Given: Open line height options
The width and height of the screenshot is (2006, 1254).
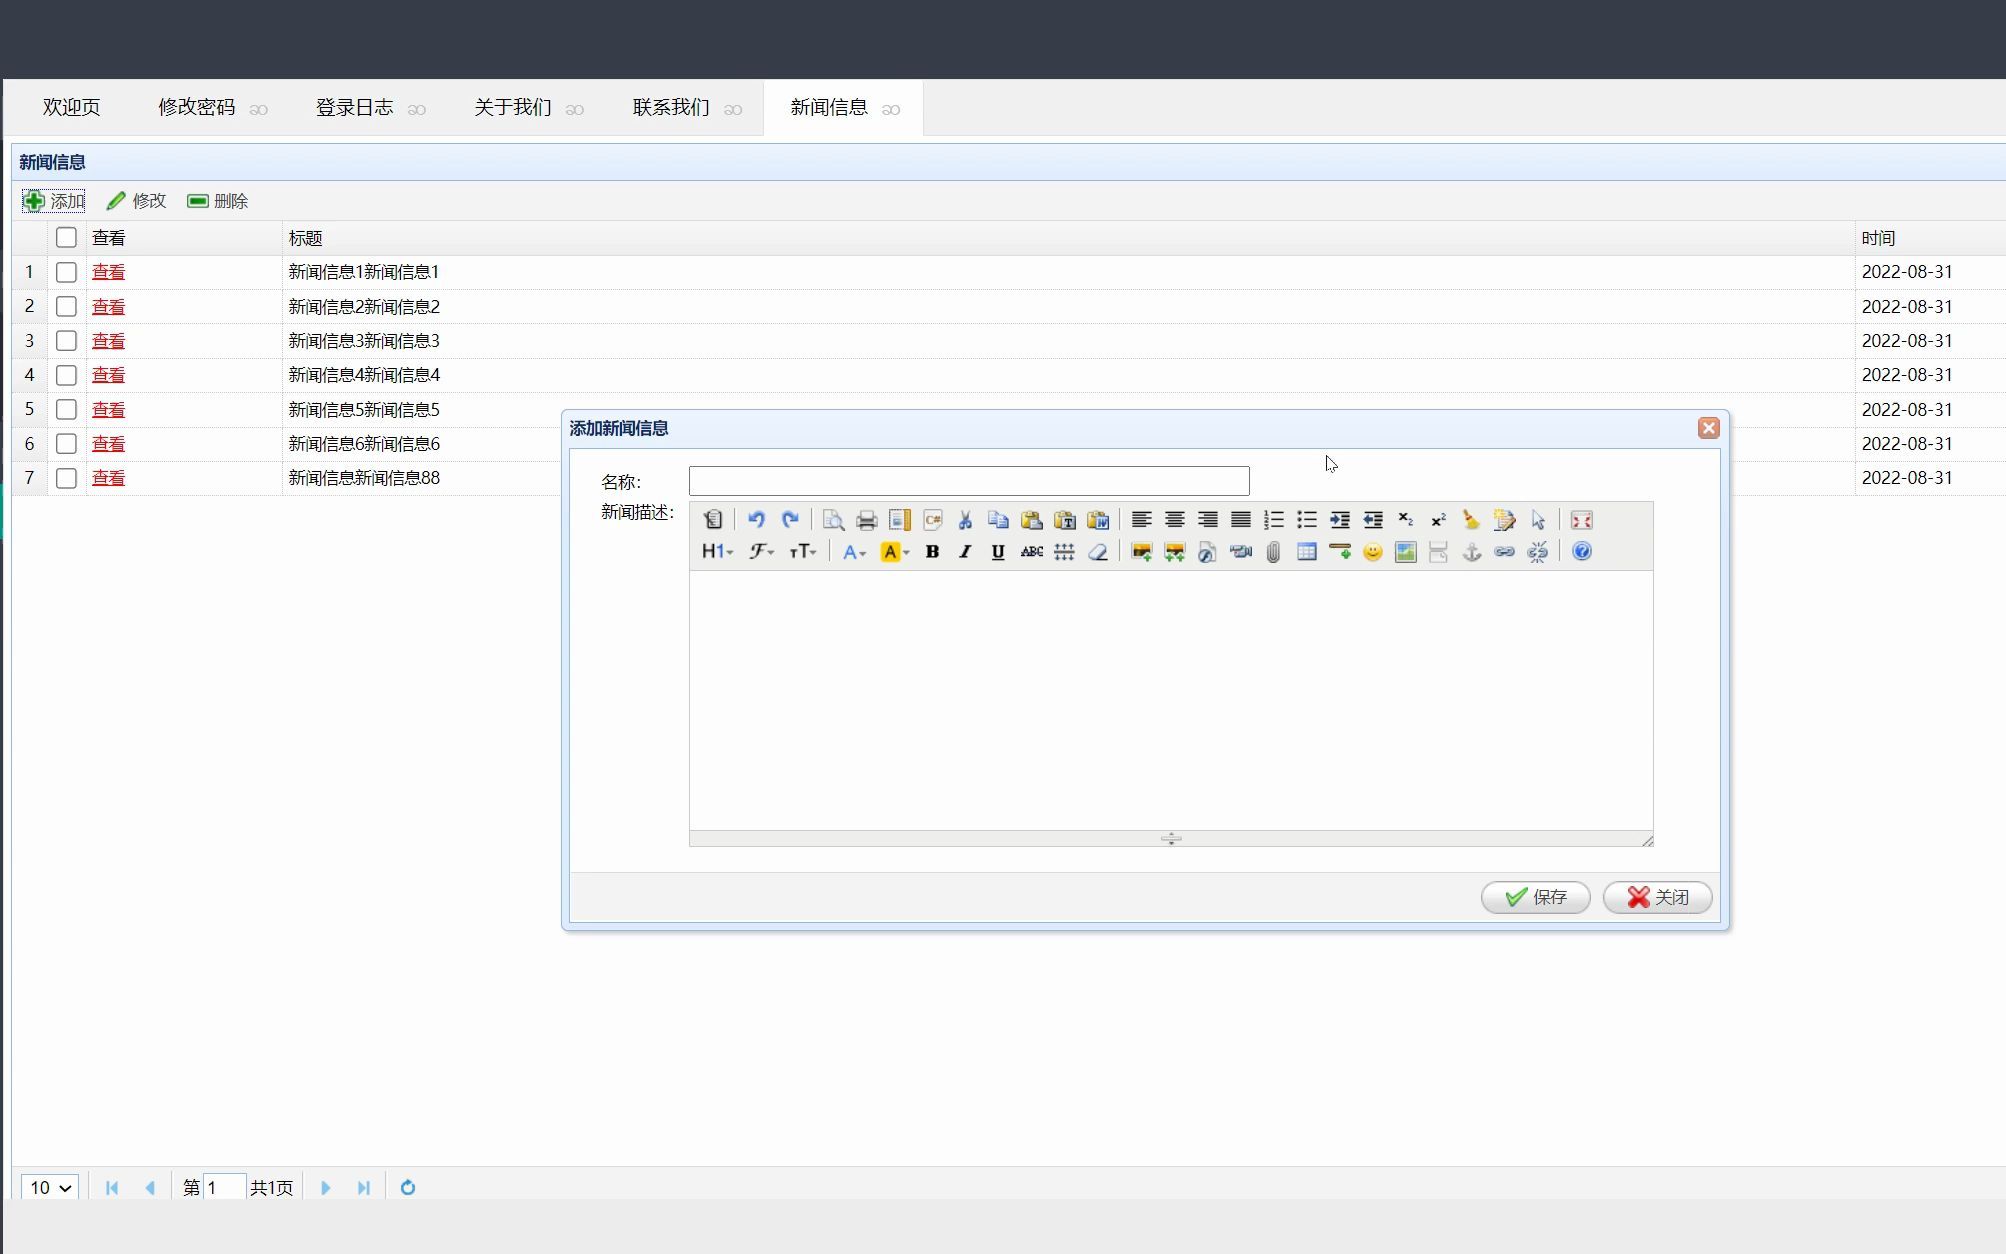Looking at the screenshot, I should coord(1064,552).
